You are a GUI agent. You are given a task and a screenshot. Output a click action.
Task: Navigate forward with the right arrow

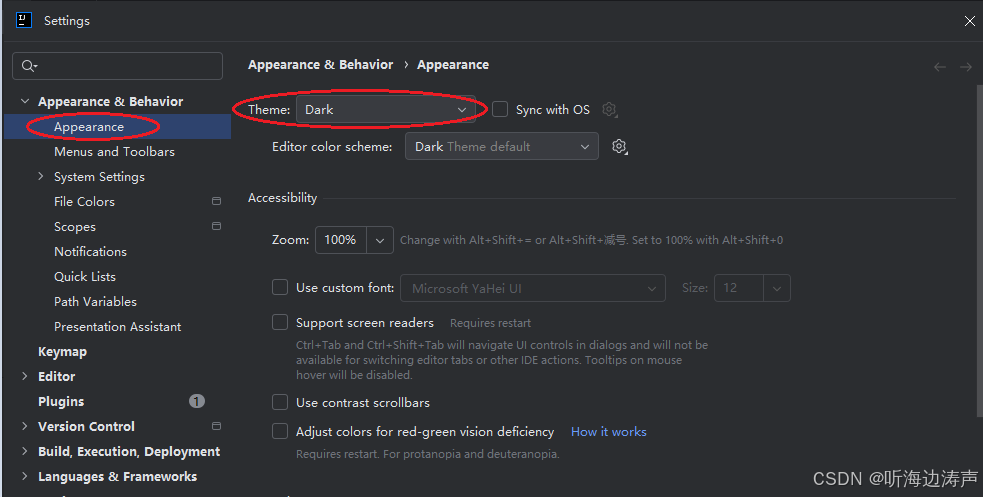point(965,67)
